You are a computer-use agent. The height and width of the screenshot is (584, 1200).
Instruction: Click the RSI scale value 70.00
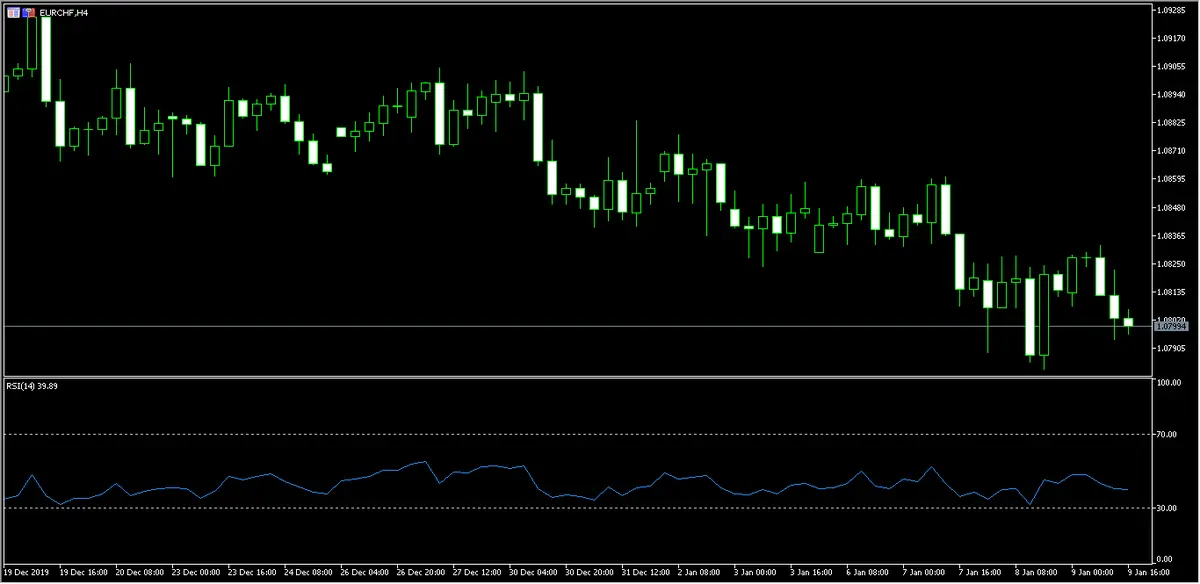[x=1167, y=434]
